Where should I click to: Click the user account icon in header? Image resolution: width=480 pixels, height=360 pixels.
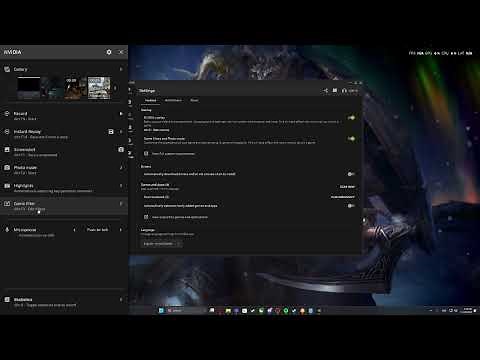pyautogui.click(x=344, y=91)
